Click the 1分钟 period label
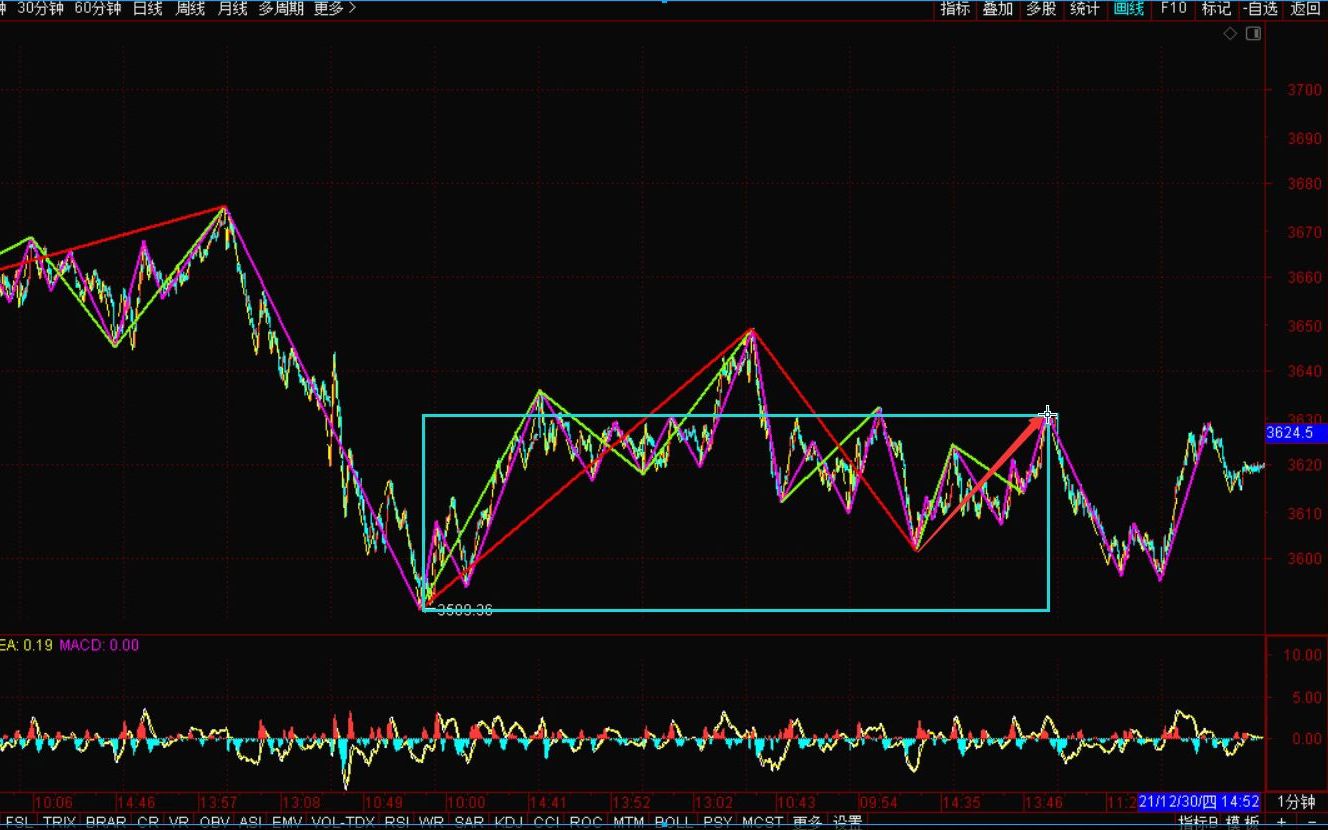 pyautogui.click(x=1296, y=802)
